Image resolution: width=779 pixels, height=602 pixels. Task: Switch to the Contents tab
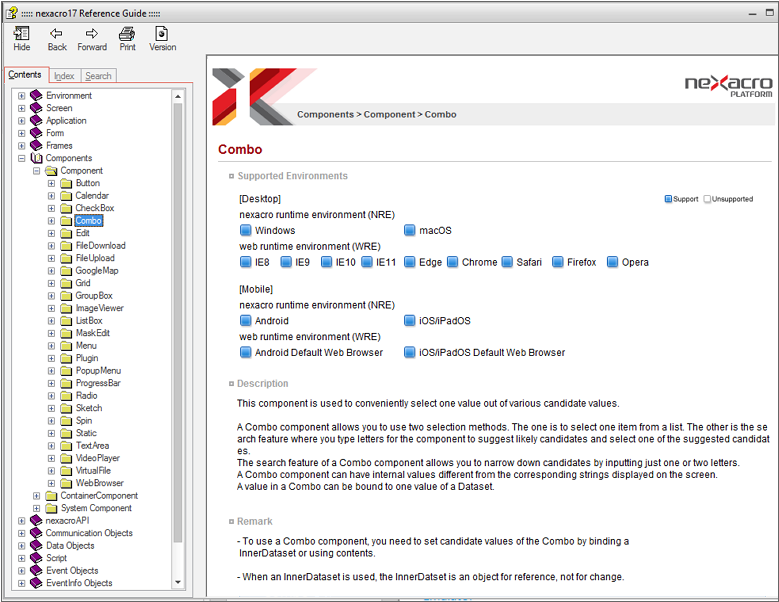click(x=25, y=75)
